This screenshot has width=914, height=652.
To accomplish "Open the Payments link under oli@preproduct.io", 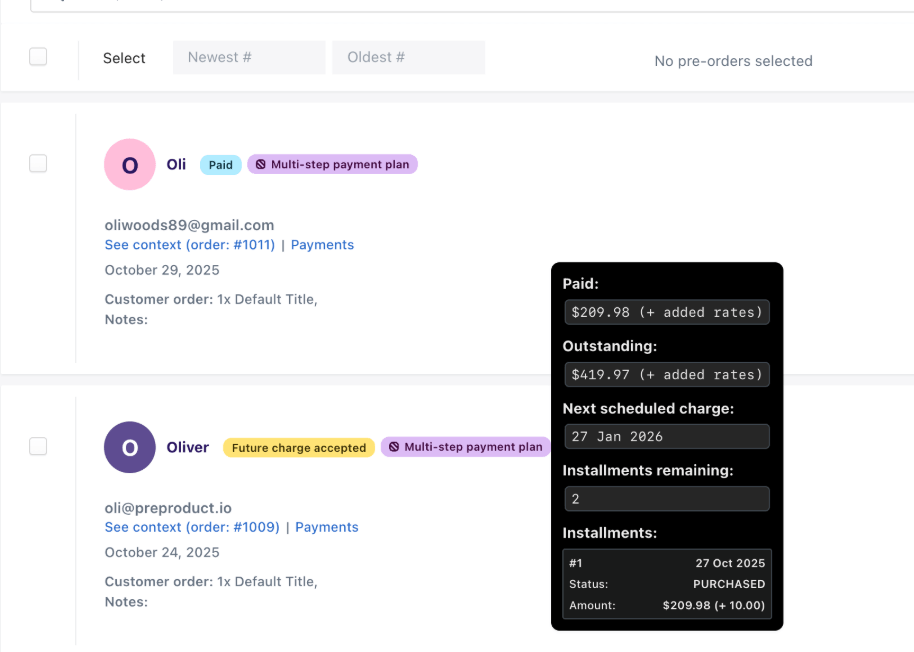I will (326, 527).
